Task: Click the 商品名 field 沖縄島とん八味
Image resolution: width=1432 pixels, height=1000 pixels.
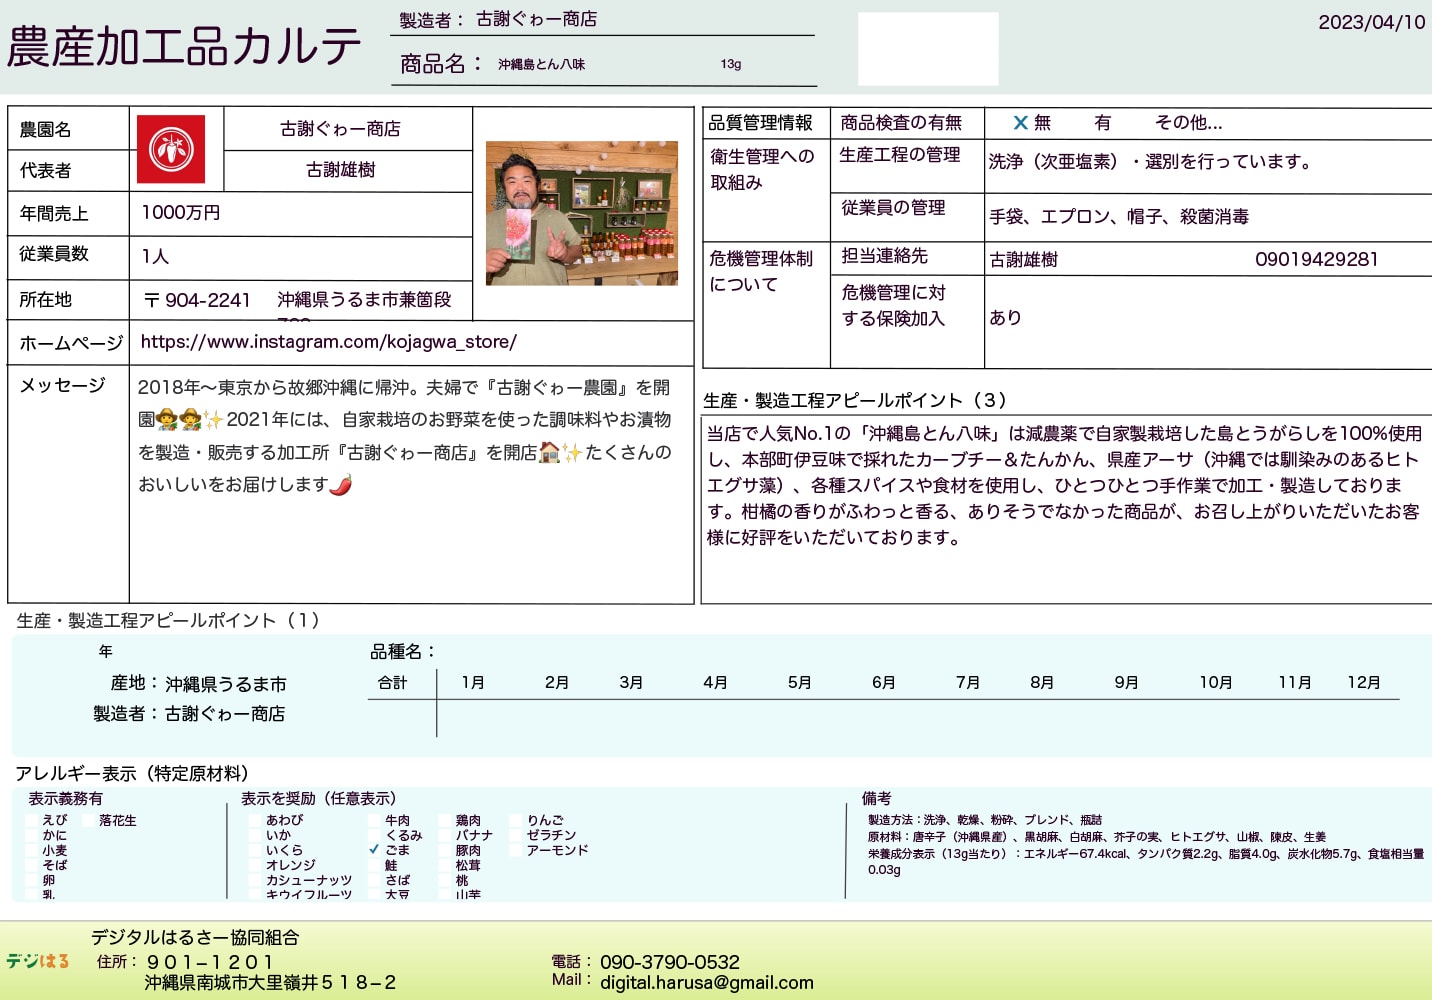Action: [541, 64]
